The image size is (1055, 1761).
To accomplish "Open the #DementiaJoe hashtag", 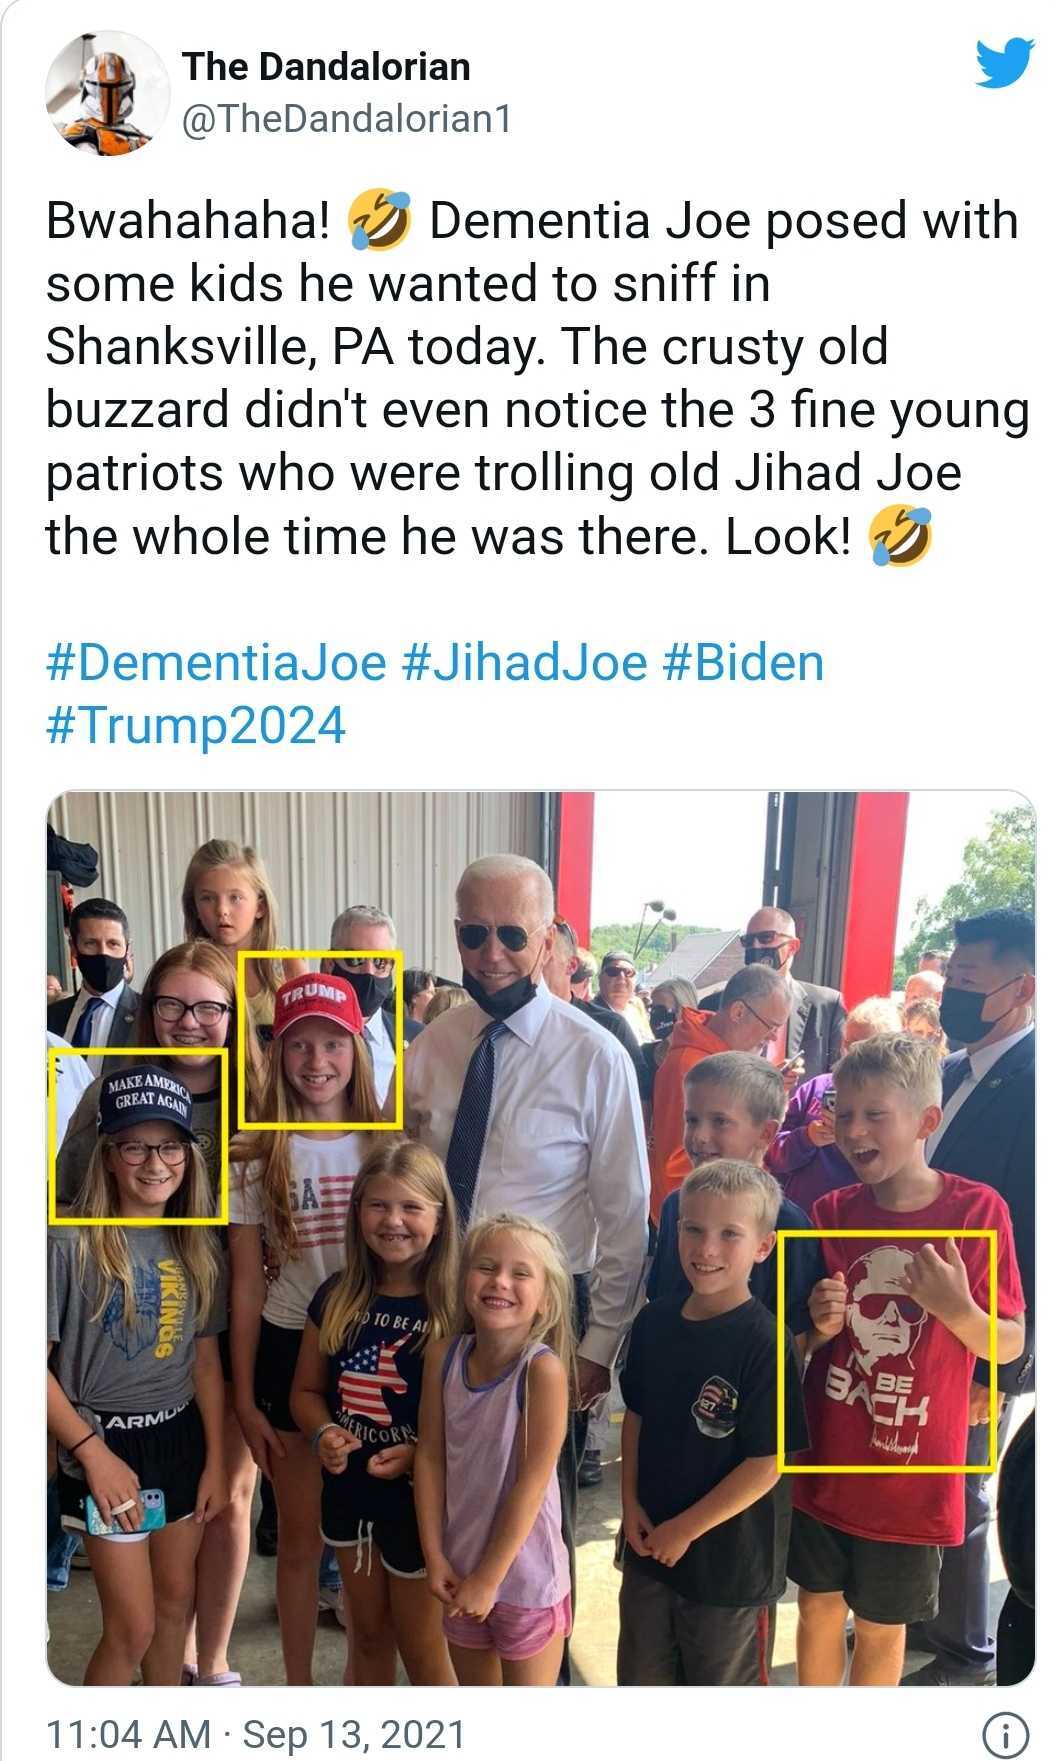I will pyautogui.click(x=216, y=663).
